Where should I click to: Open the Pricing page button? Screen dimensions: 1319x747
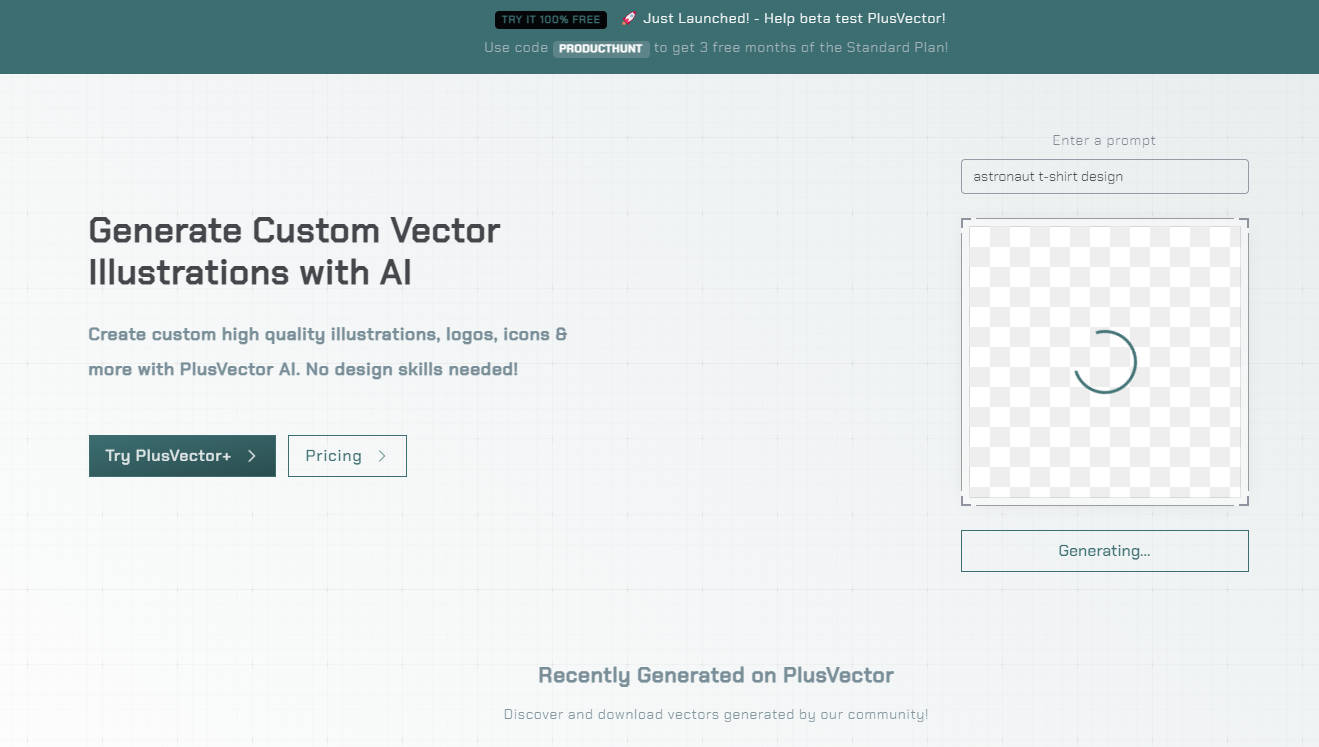(x=347, y=456)
